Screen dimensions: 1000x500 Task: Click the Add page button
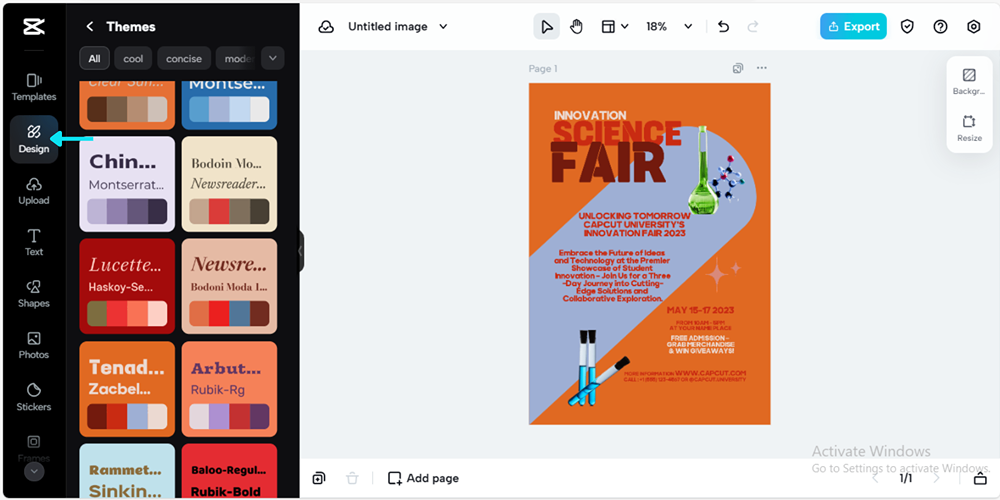point(423,478)
